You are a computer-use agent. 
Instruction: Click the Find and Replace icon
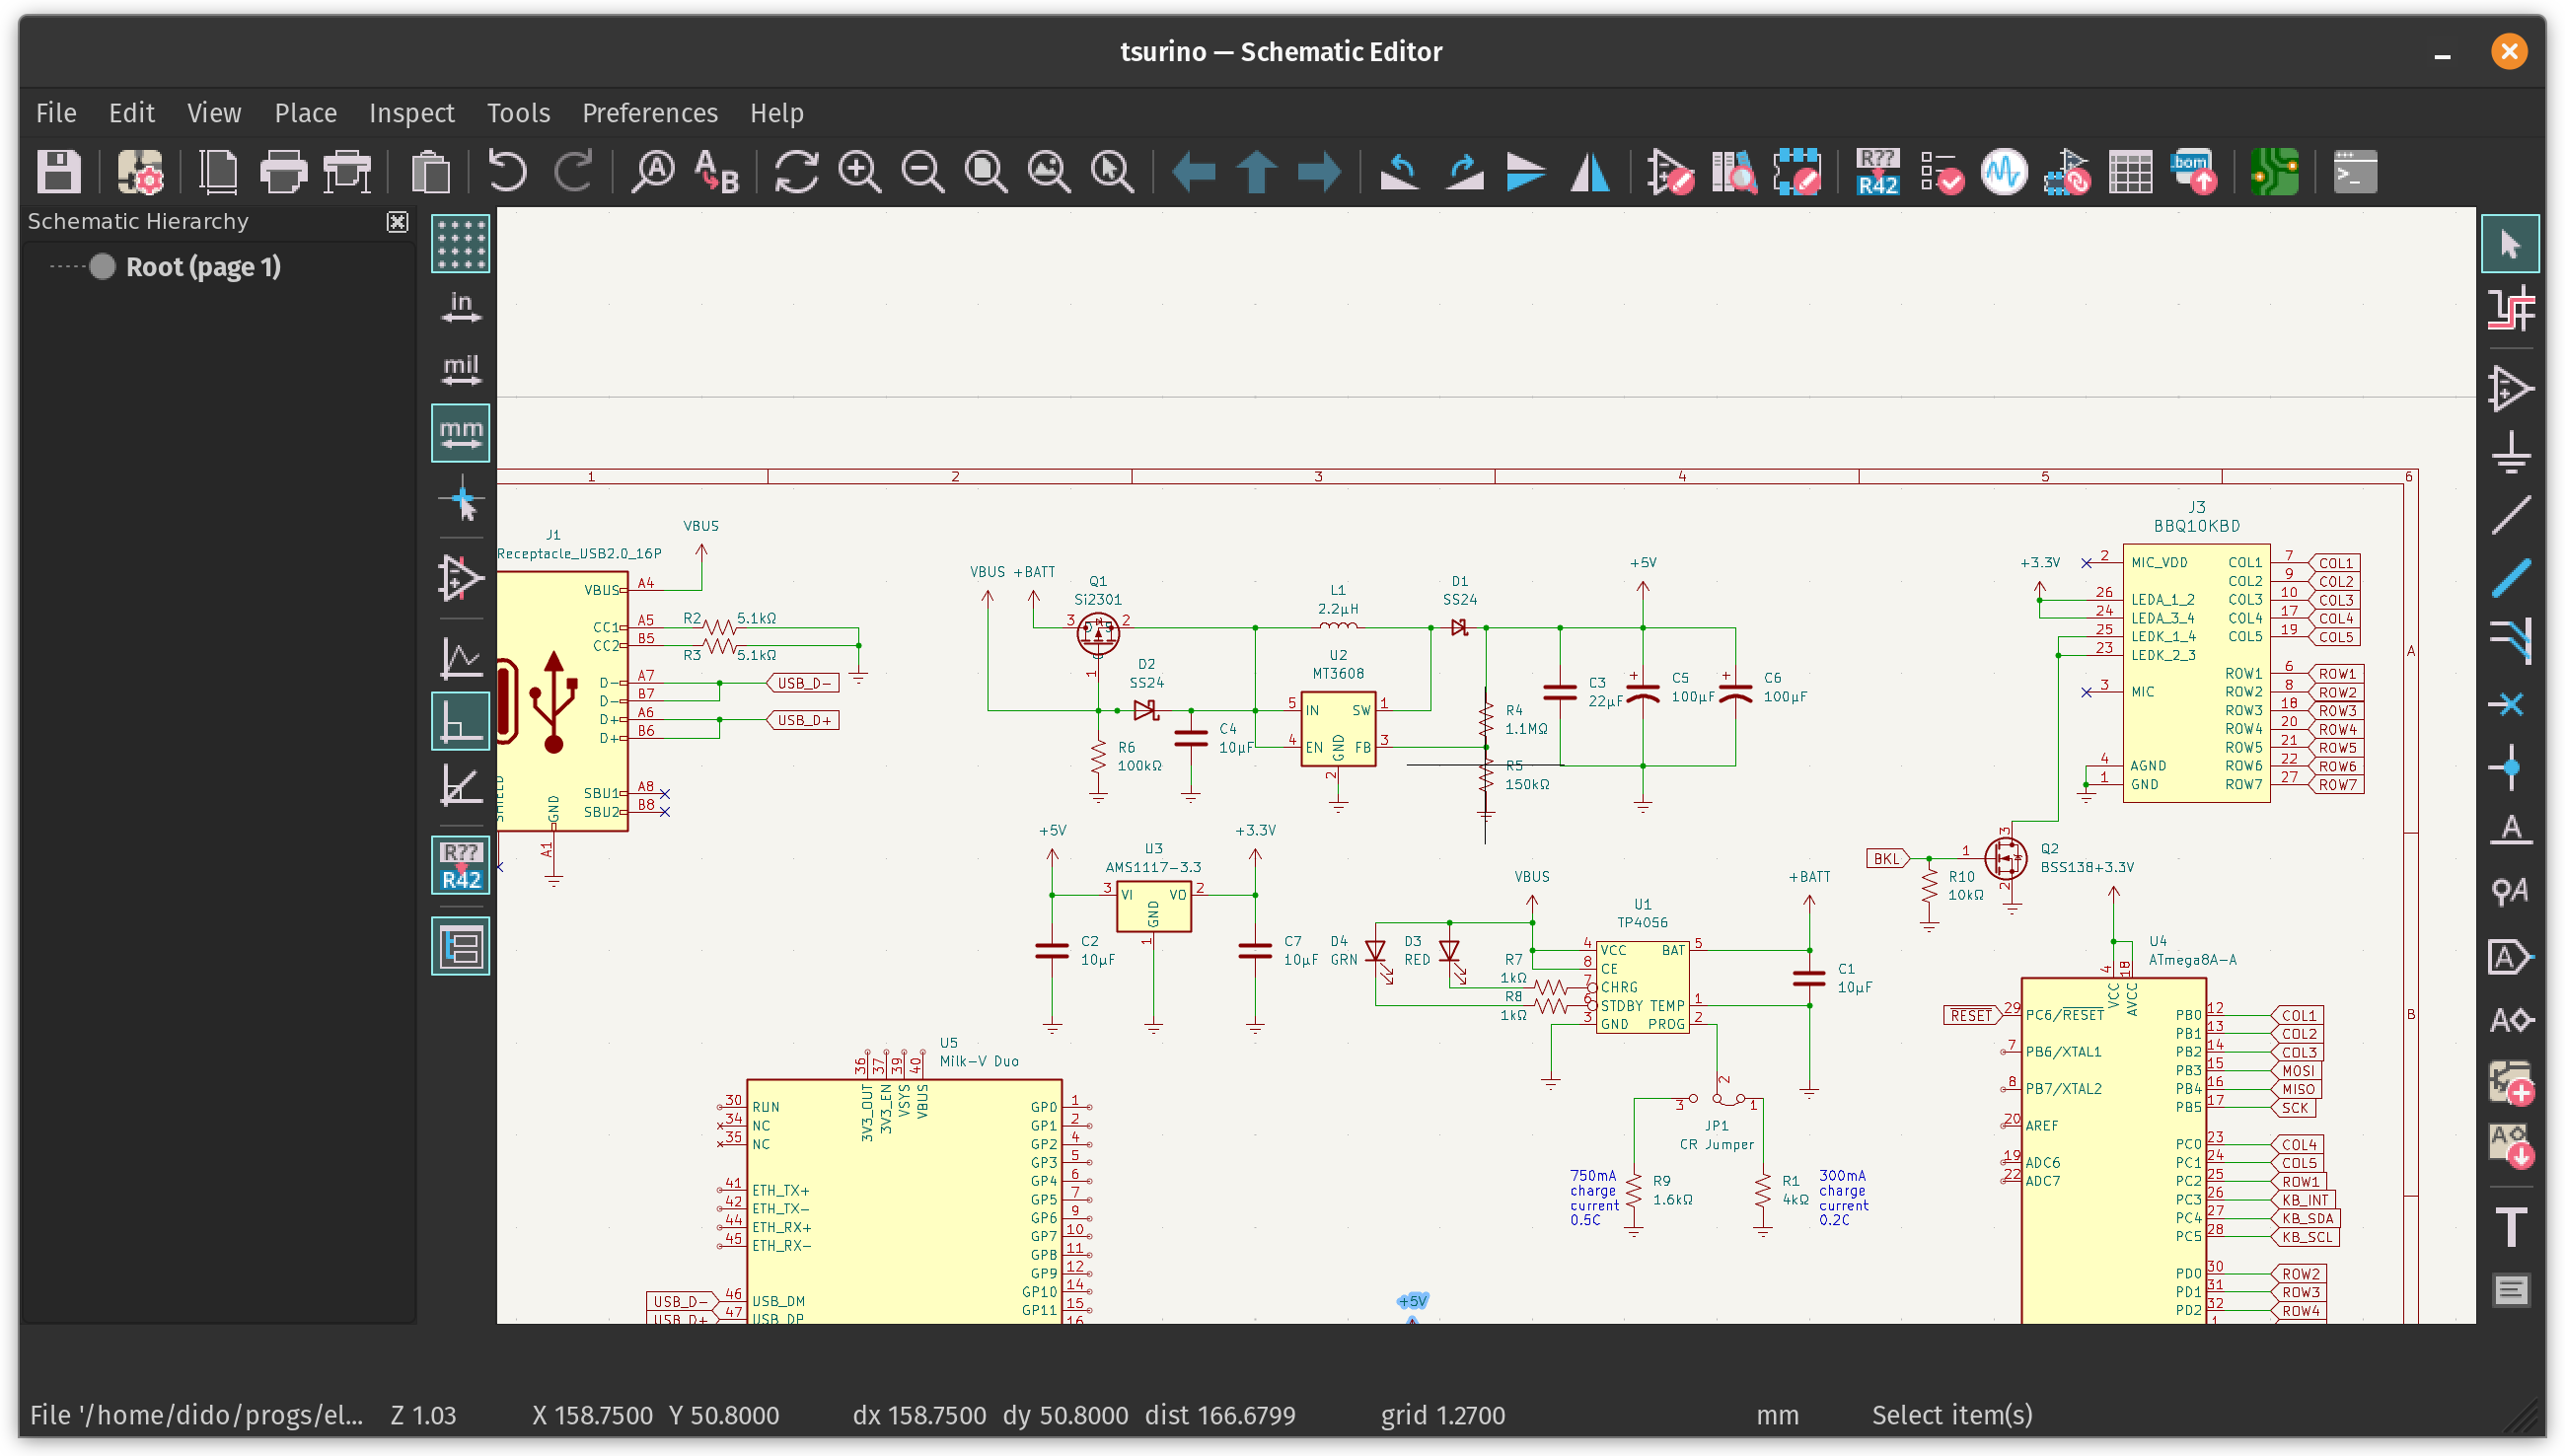tap(716, 172)
